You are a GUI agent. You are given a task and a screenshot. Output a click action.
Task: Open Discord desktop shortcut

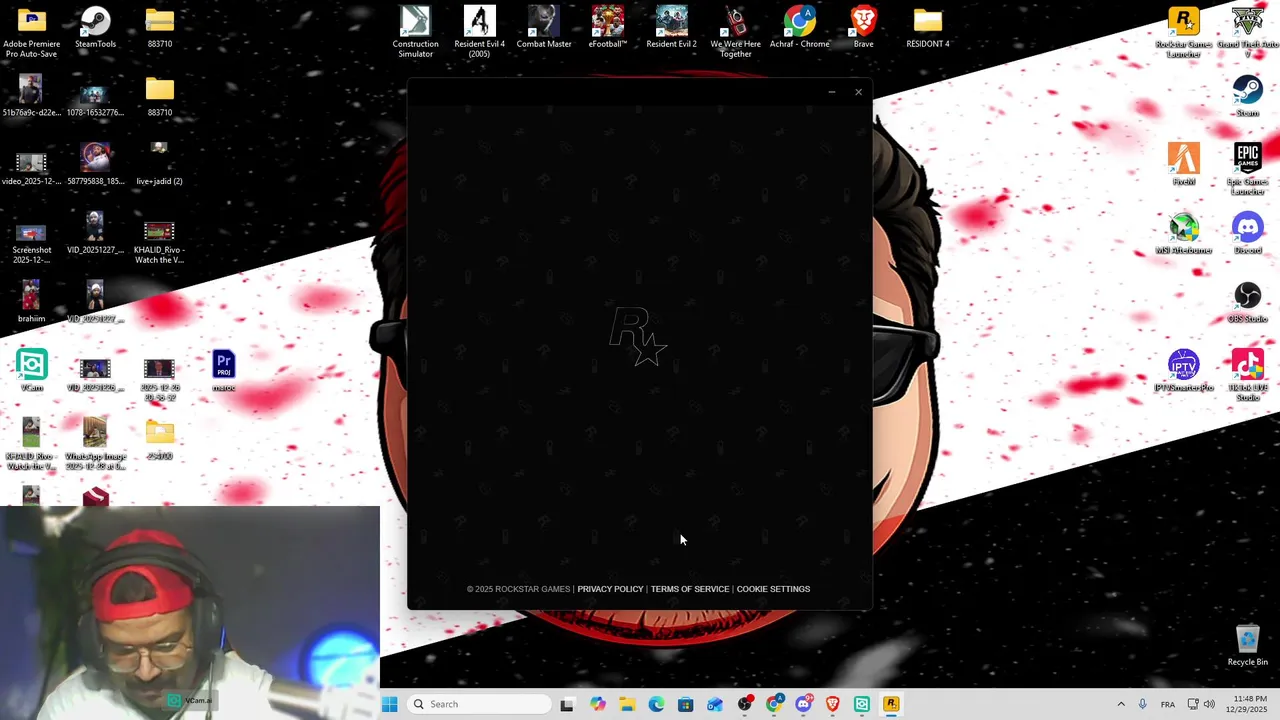1248,234
